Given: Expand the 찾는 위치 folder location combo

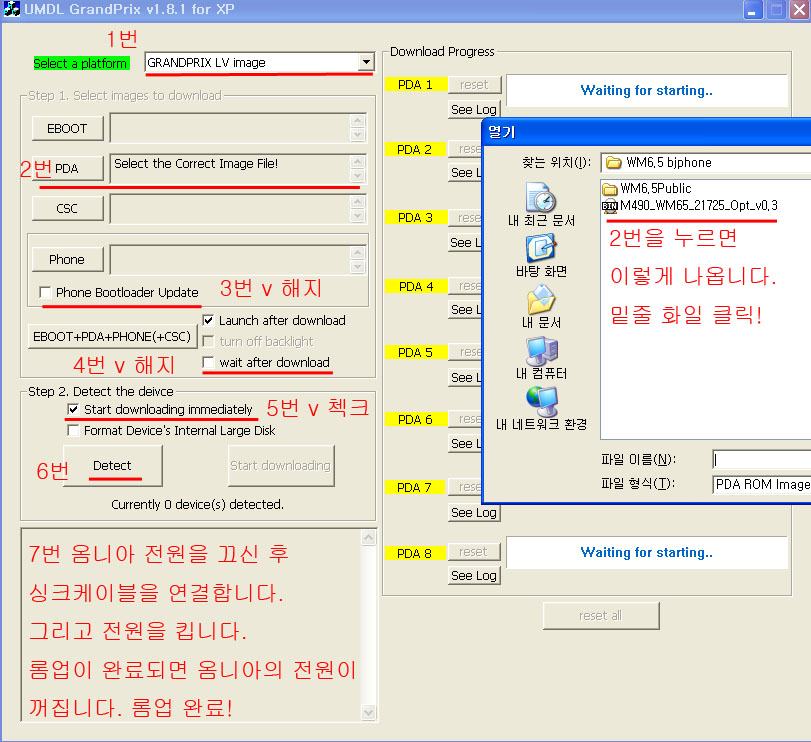Looking at the screenshot, I should (x=705, y=163).
